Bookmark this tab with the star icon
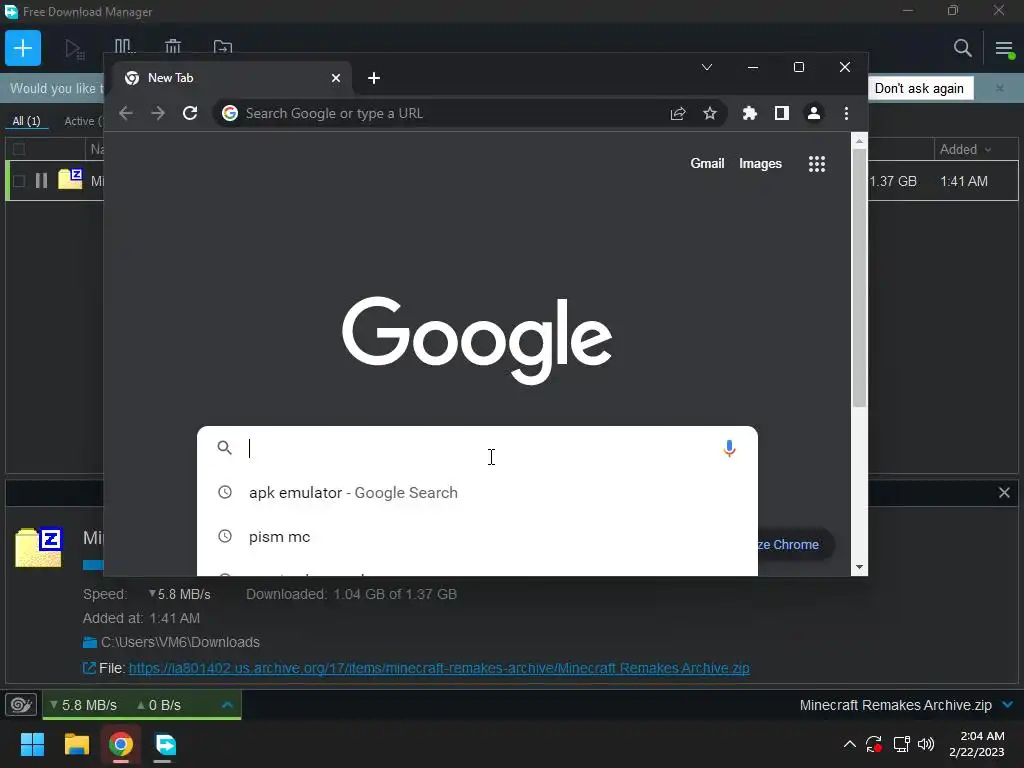The width and height of the screenshot is (1024, 768). pos(710,114)
